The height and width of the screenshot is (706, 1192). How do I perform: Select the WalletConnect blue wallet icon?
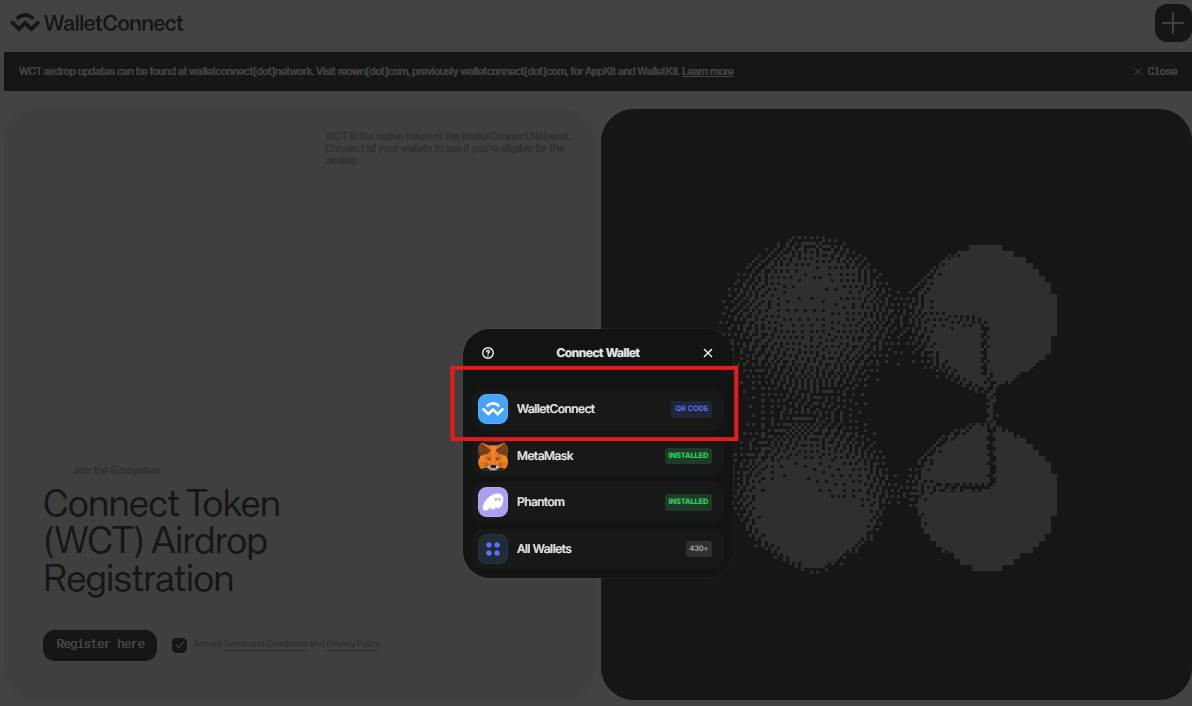tap(493, 409)
